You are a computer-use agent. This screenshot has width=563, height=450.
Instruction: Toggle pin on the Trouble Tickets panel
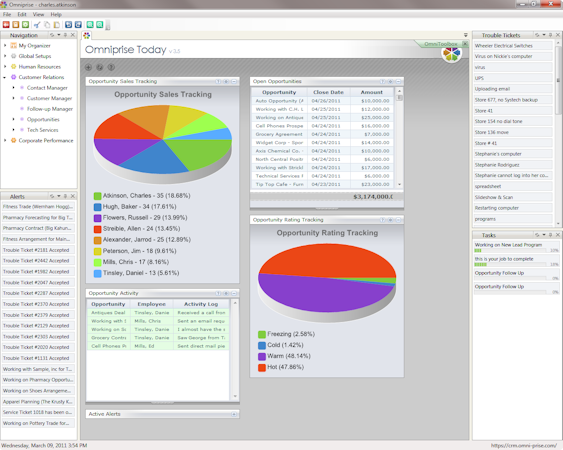click(551, 35)
